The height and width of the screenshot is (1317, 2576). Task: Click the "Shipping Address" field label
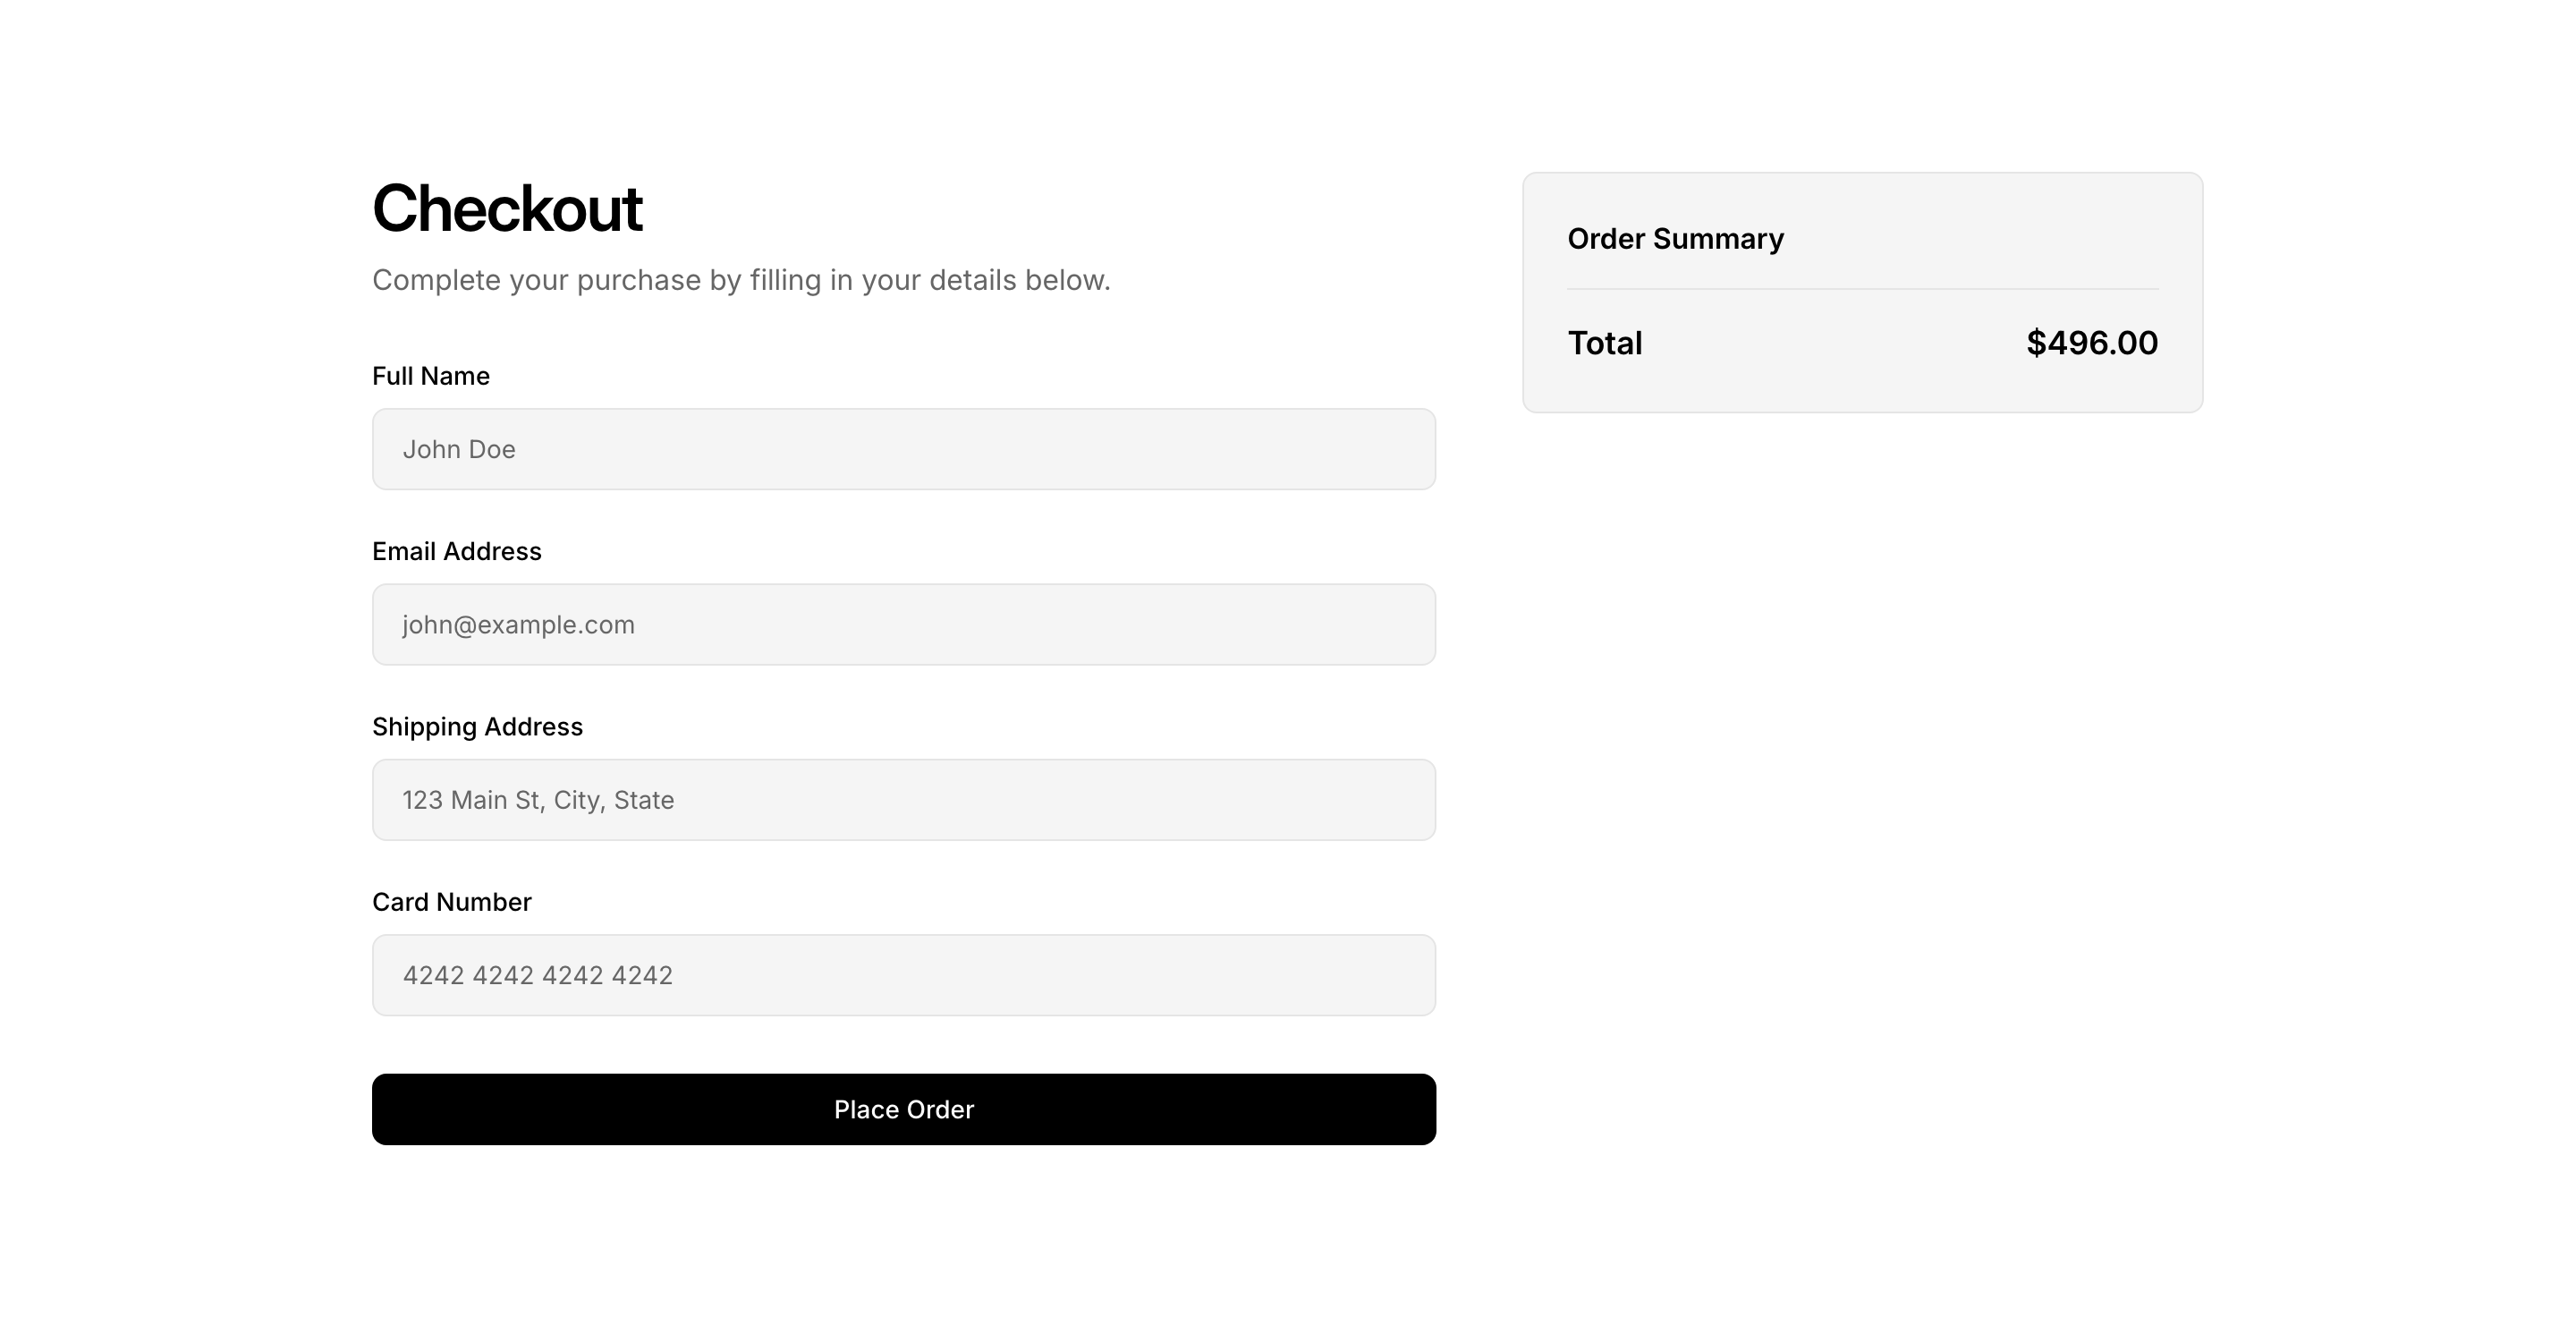coord(477,727)
